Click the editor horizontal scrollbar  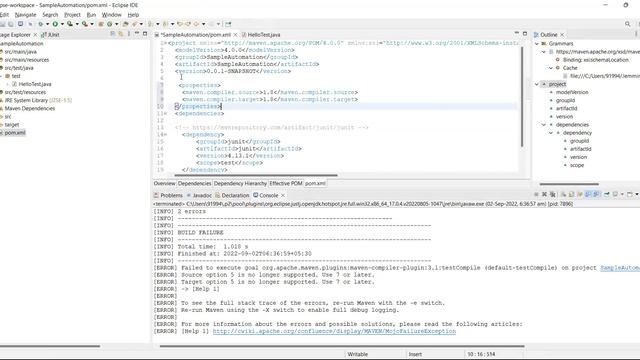[256, 175]
